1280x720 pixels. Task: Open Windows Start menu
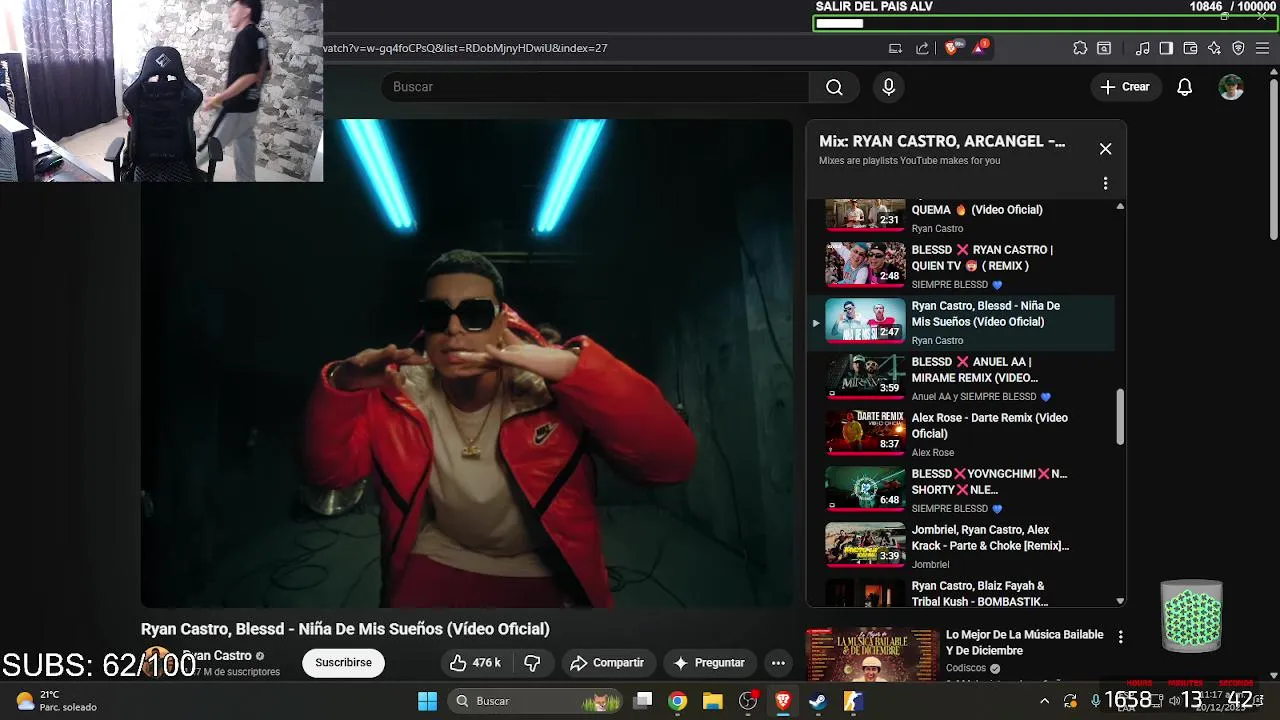tap(427, 701)
